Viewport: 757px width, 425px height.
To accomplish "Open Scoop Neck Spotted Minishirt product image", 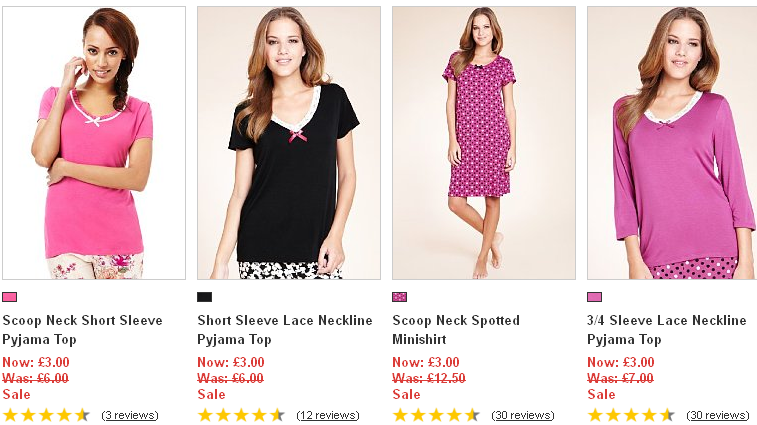I will (484, 143).
